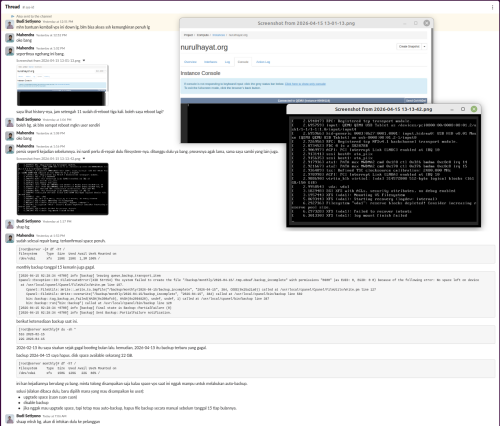Viewport: 500px width, 426px height.
Task: Maximize the 13-13-42.png image viewer window
Action: coord(463,109)
